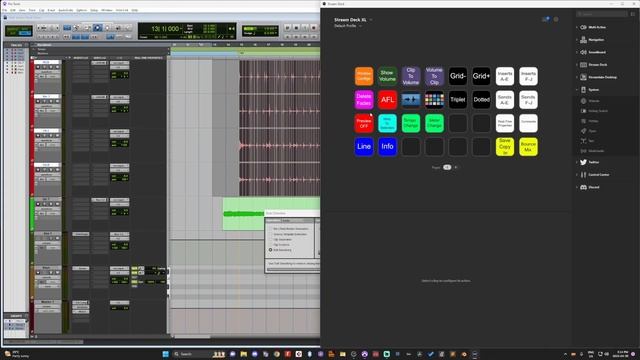Open the Setup menu in Pro Tools
This screenshot has height=360, width=640.
(x=94, y=10)
